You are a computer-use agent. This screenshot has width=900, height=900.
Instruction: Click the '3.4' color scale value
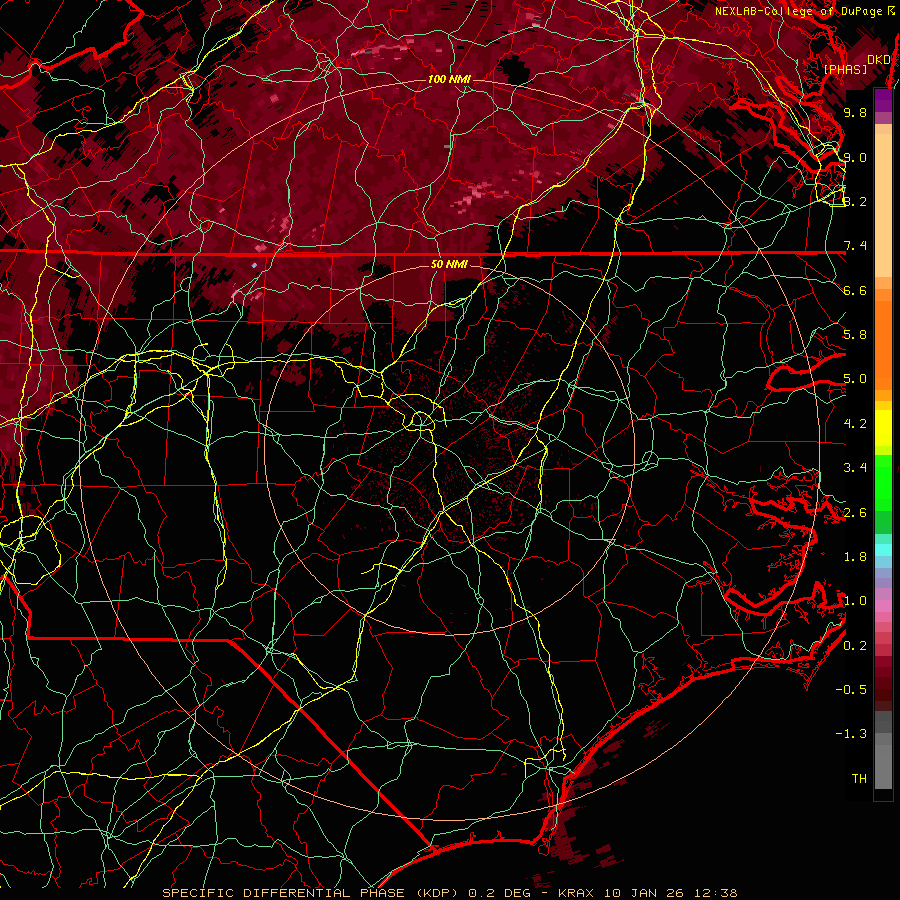(855, 468)
